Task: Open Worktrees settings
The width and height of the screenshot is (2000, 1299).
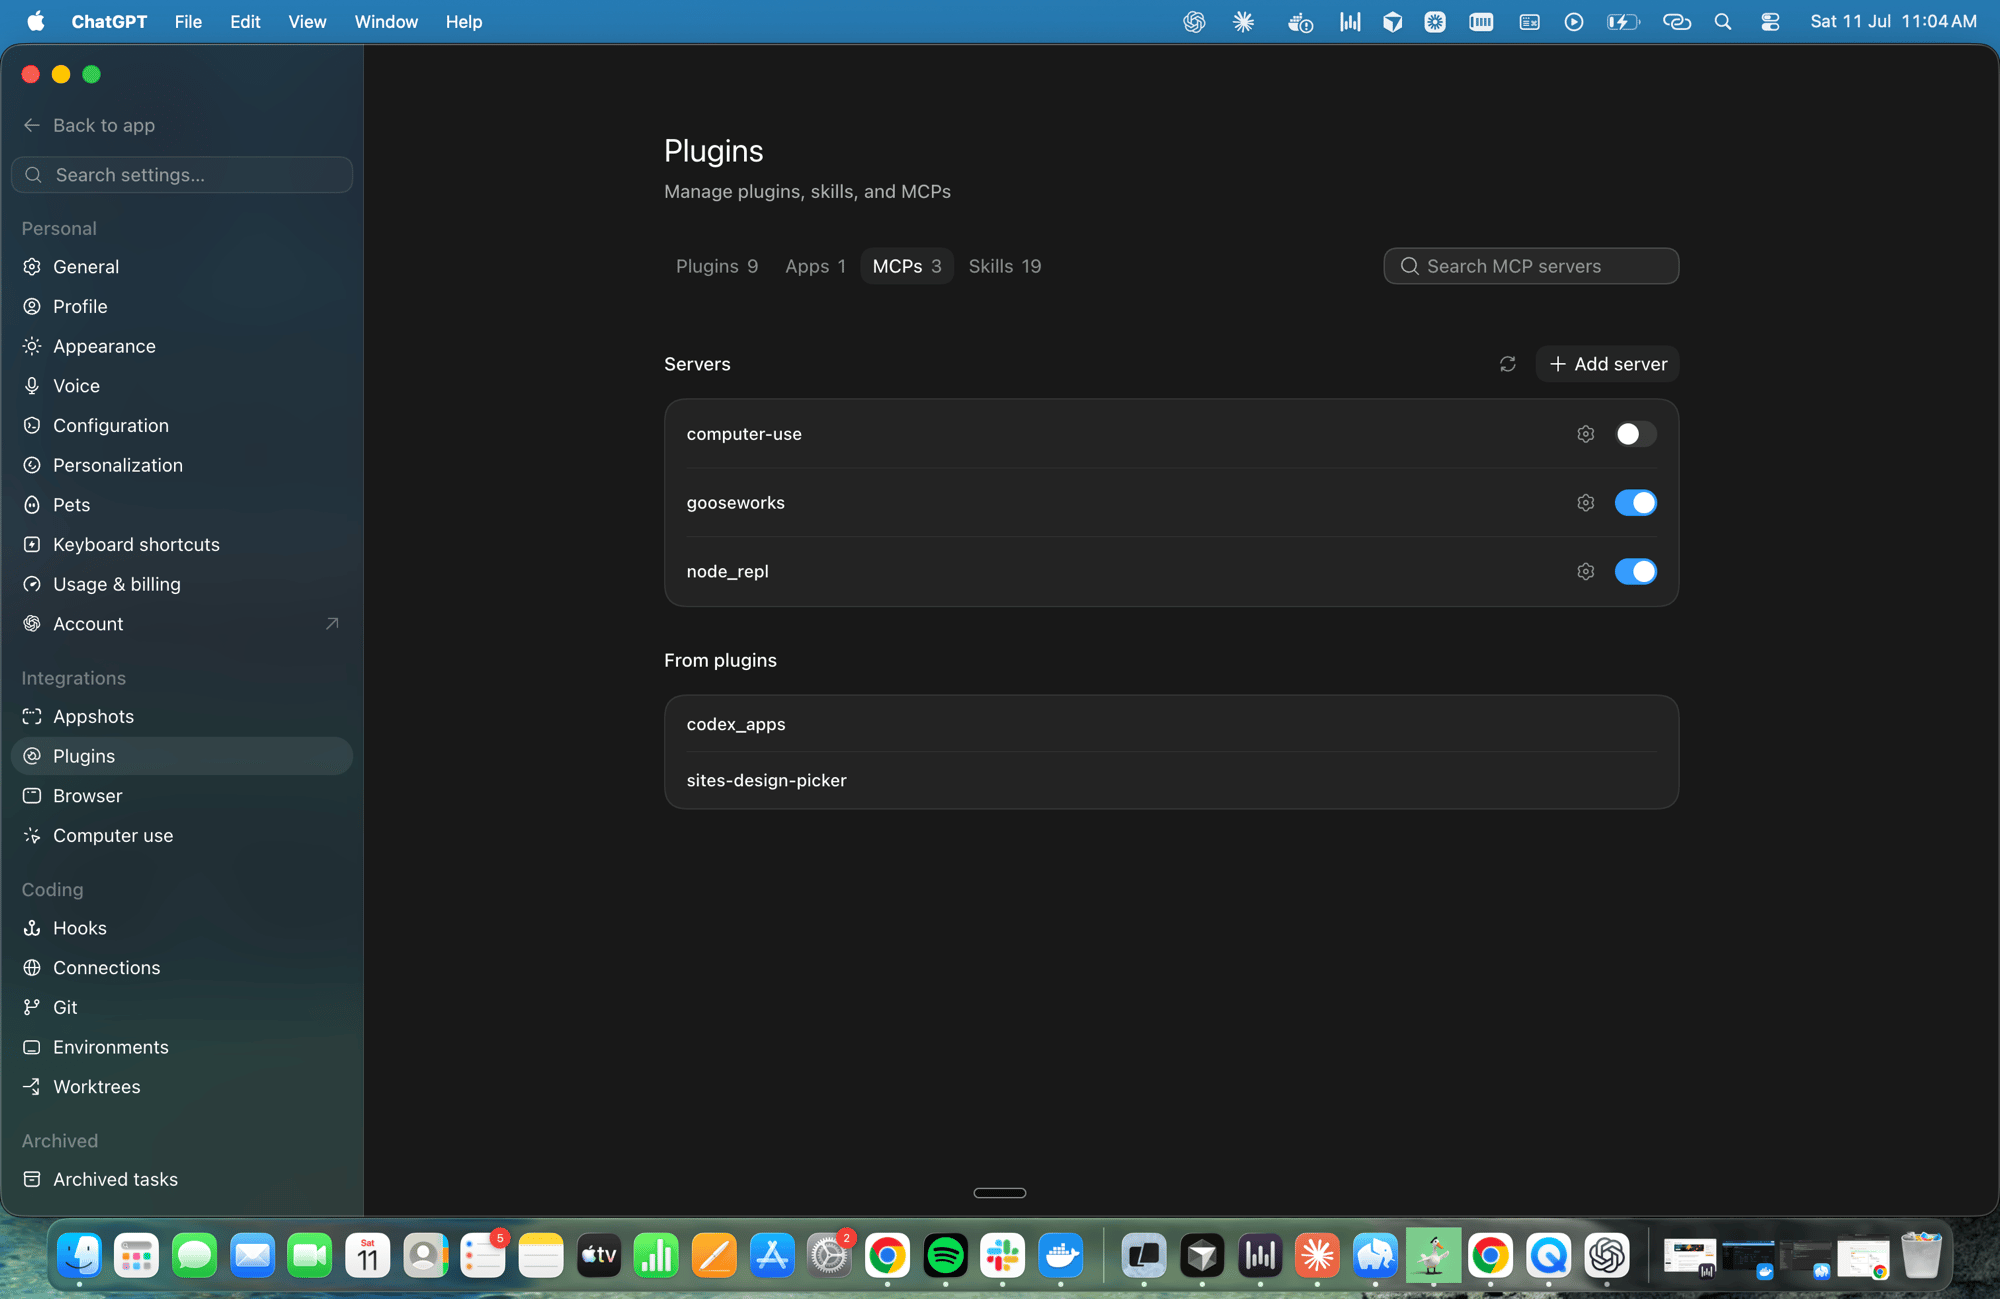Action: pos(182,1087)
